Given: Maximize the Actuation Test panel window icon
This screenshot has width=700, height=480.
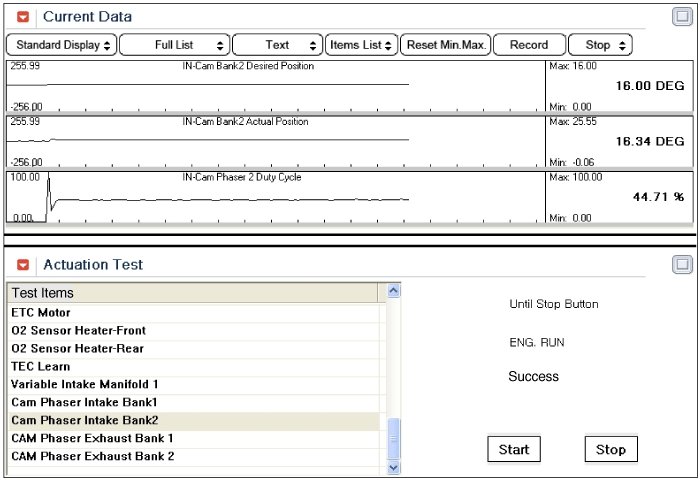Looking at the screenshot, I should pyautogui.click(x=682, y=265).
